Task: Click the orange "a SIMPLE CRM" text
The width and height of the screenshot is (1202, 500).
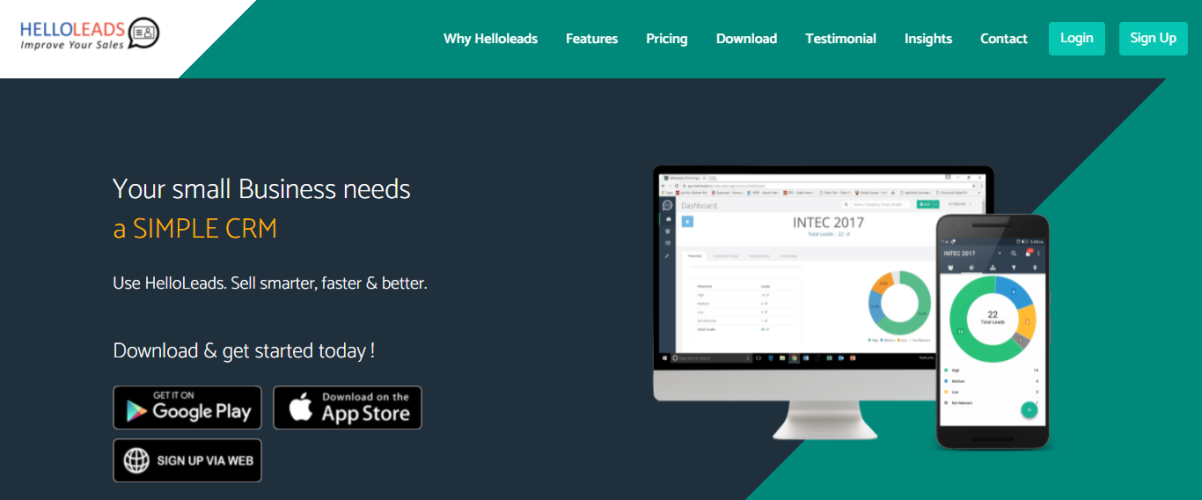Action: click(195, 229)
